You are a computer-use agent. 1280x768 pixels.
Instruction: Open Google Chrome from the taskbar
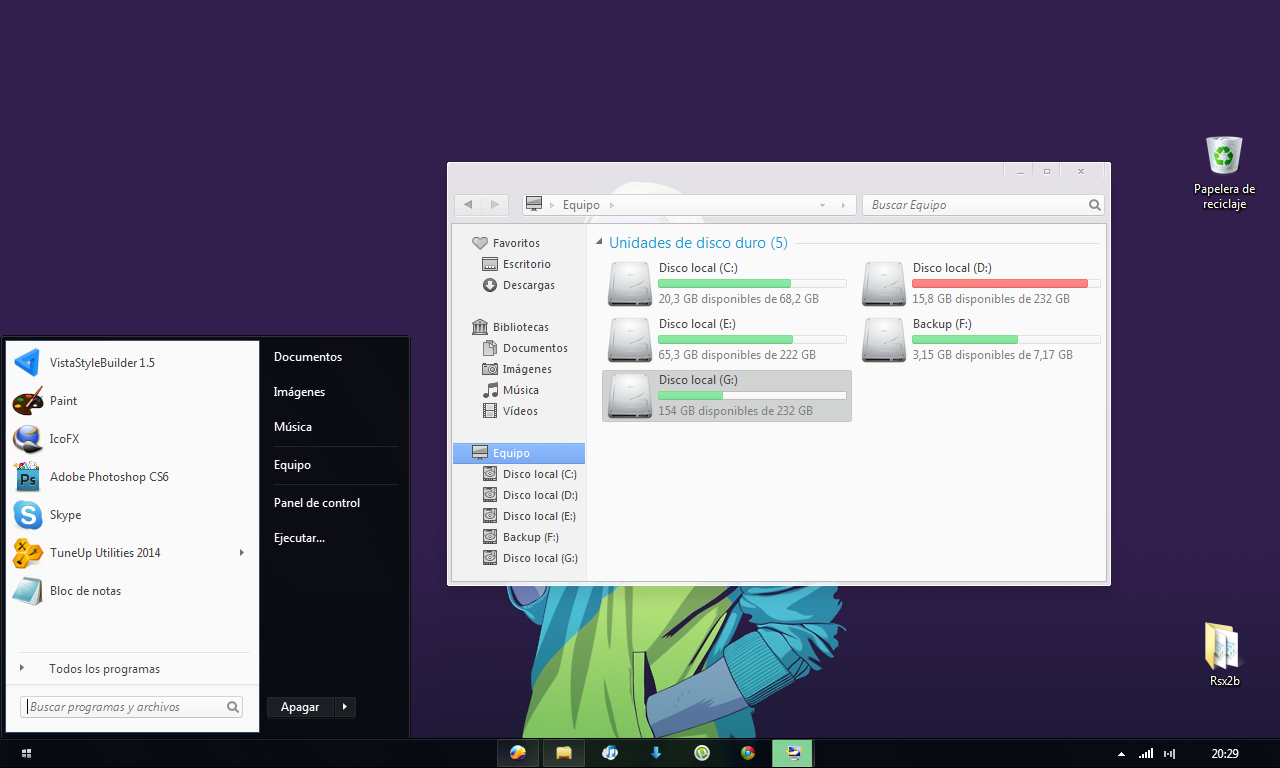coord(748,753)
